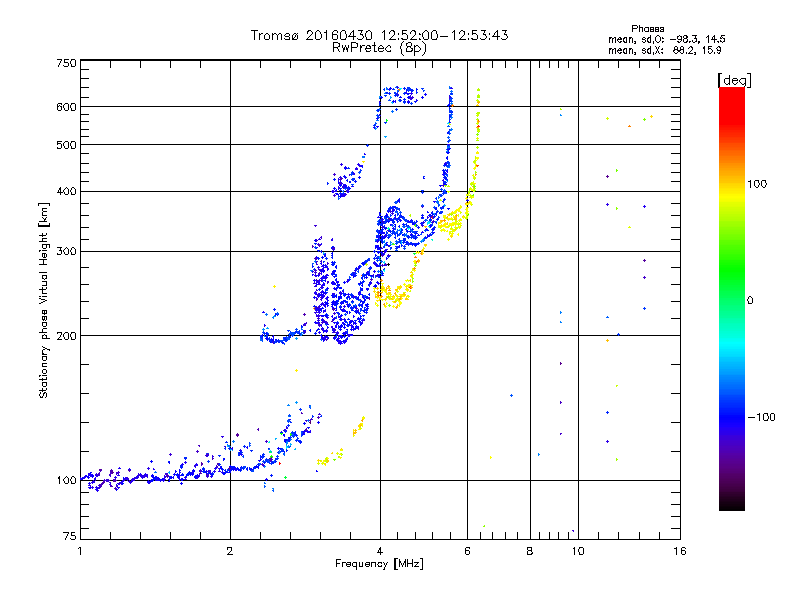Image resolution: width=800 pixels, height=600 pixels.
Task: Select the subtitle "RwPretec (8p)"
Action: coord(379,48)
